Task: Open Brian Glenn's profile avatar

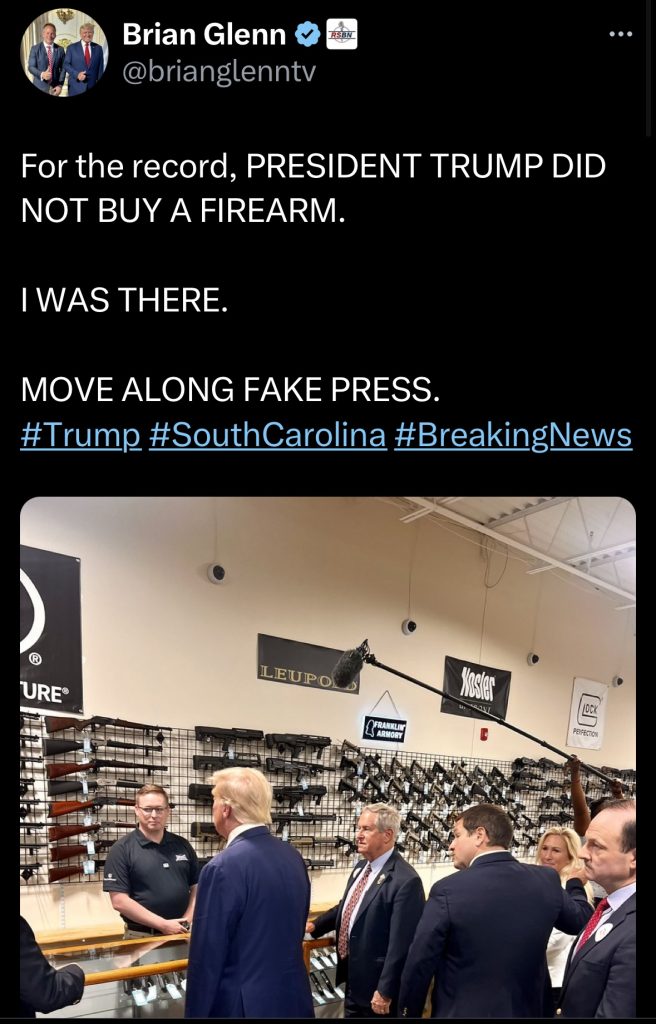Action: pos(65,53)
